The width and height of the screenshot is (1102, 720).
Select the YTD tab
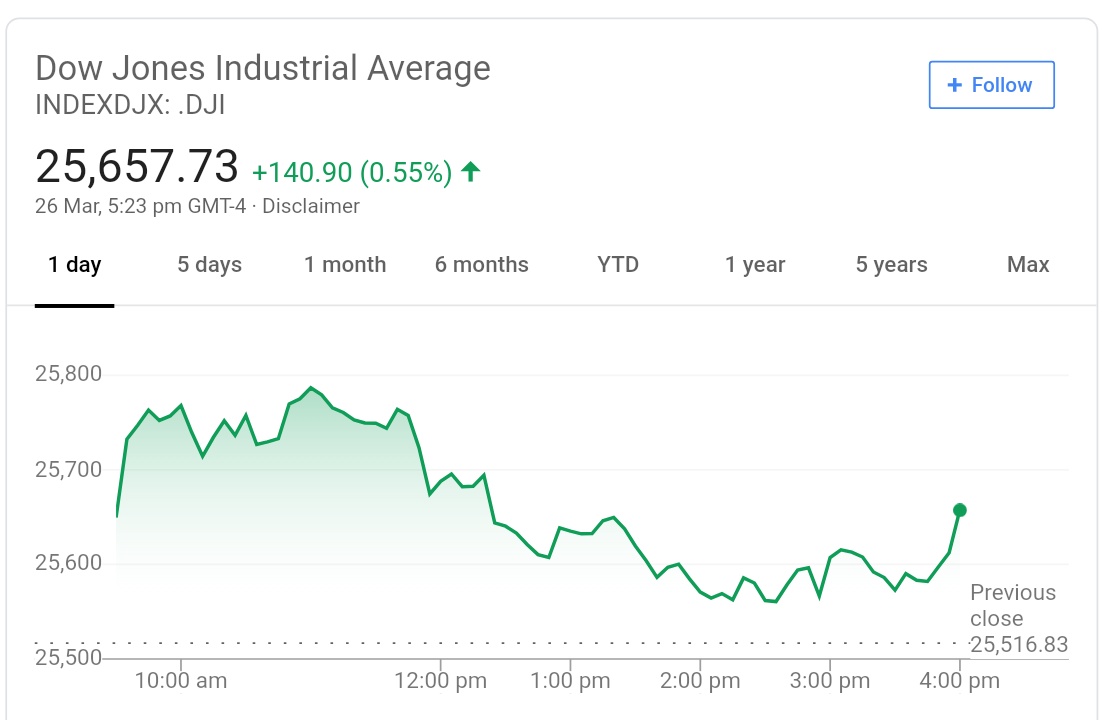pyautogui.click(x=618, y=265)
